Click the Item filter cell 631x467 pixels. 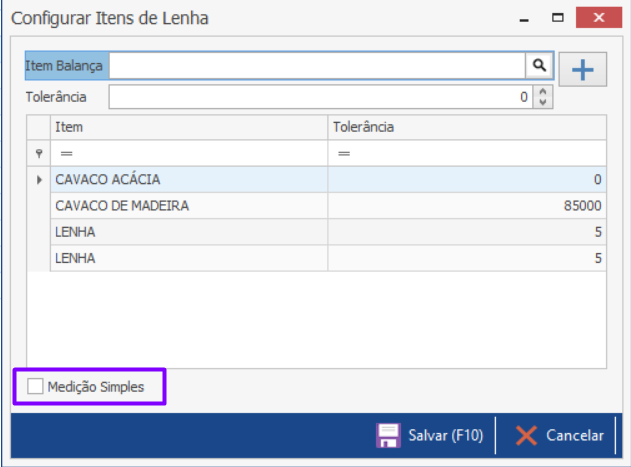pos(189,153)
